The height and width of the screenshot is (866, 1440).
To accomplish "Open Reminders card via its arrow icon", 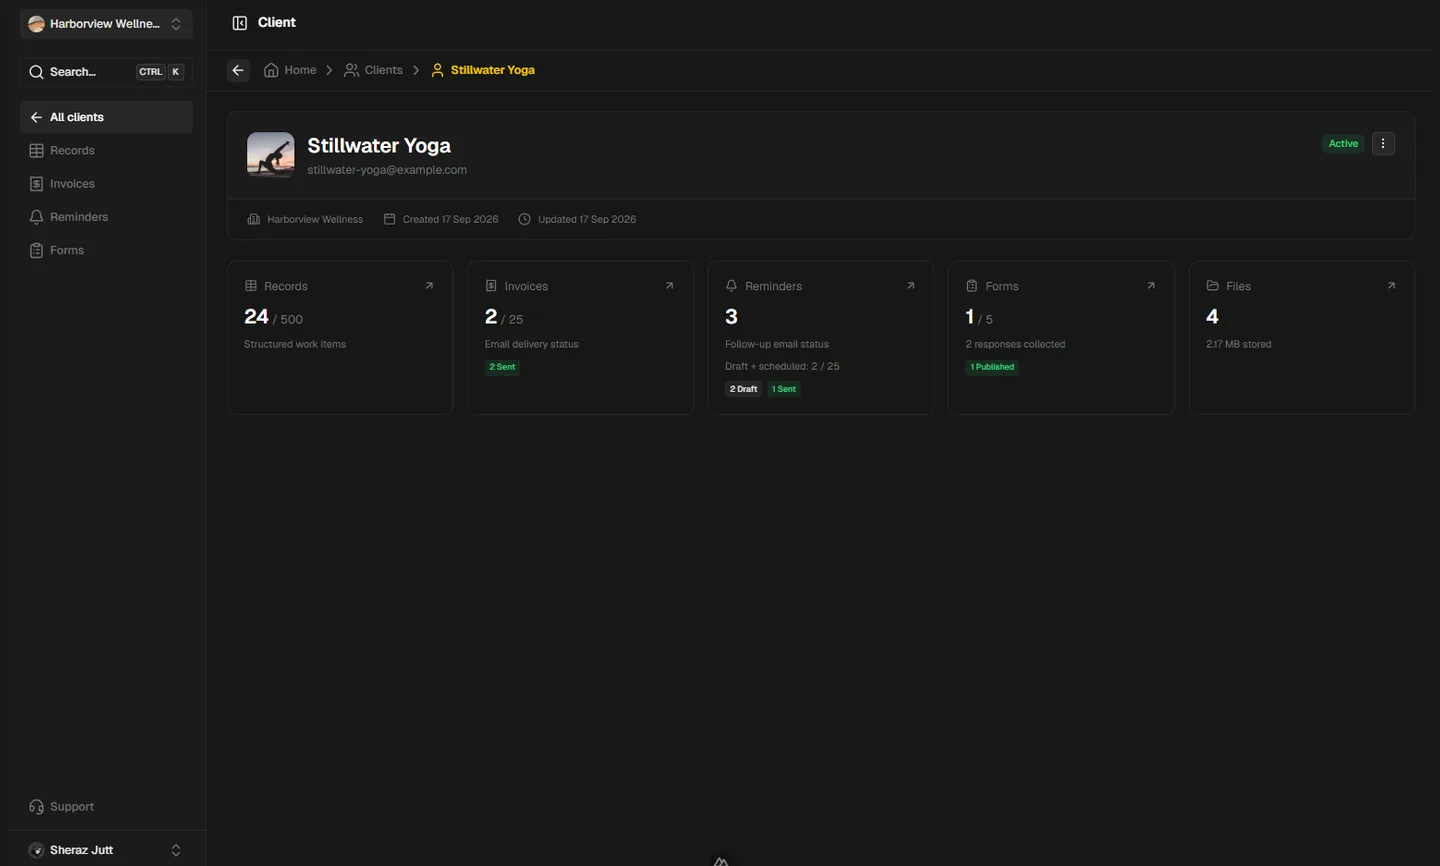I will pyautogui.click(x=910, y=286).
